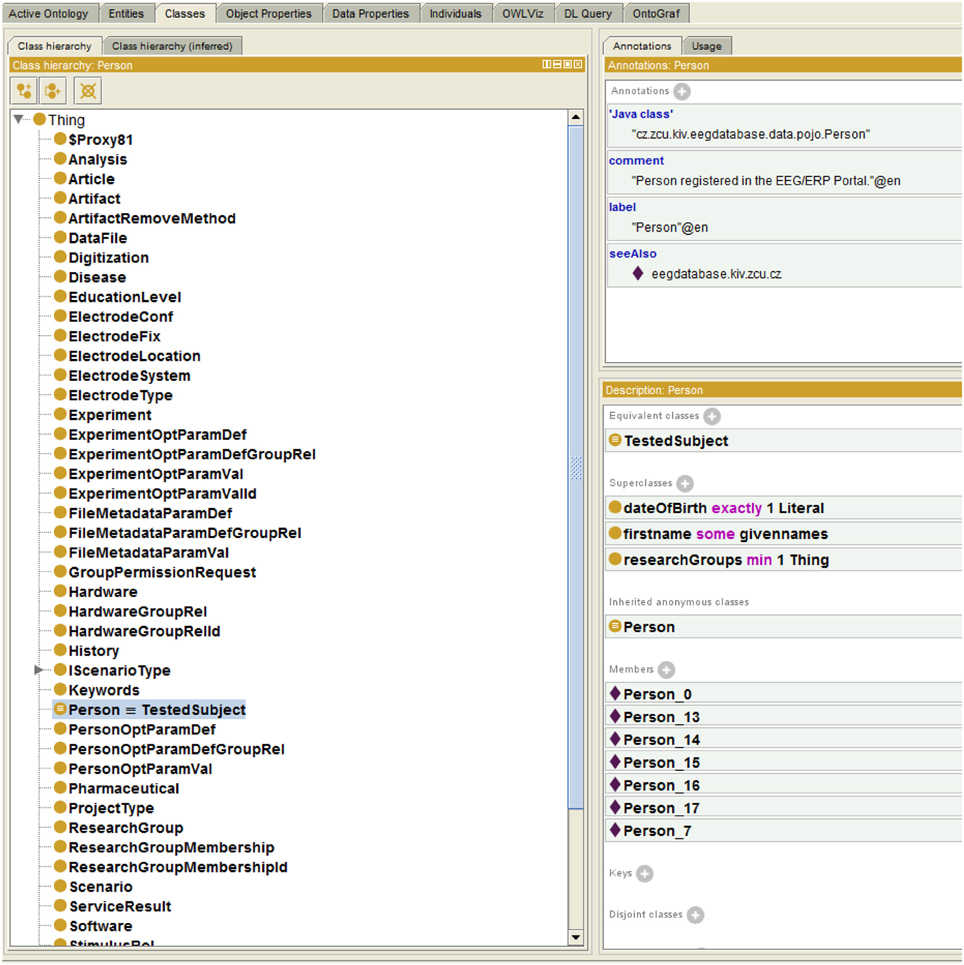
Task: Open the DL Query tab
Action: (x=588, y=14)
